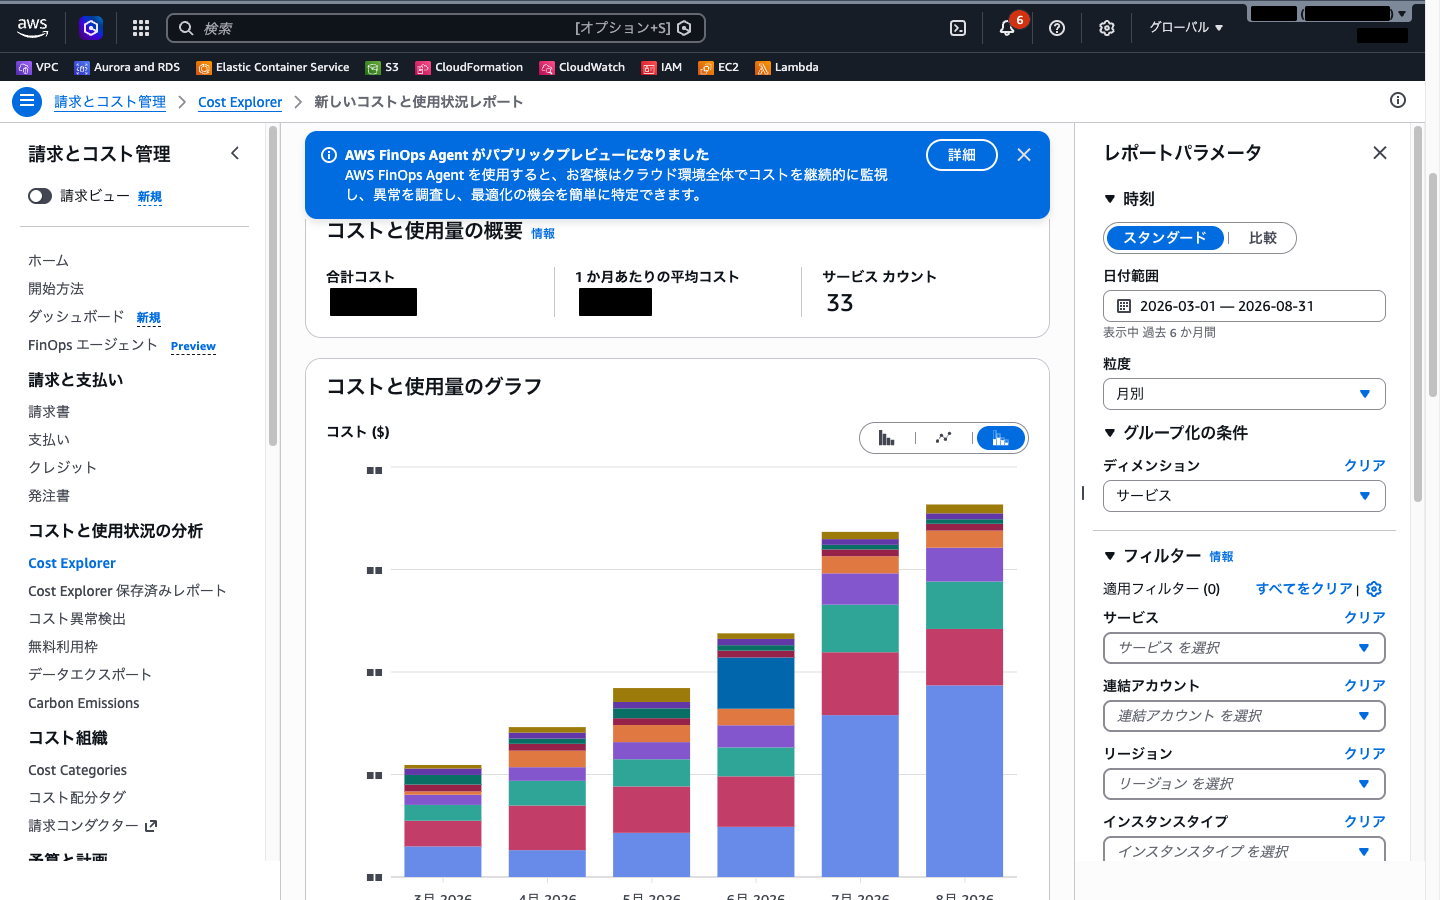Dismiss the FinOps Agent banner

[1024, 155]
